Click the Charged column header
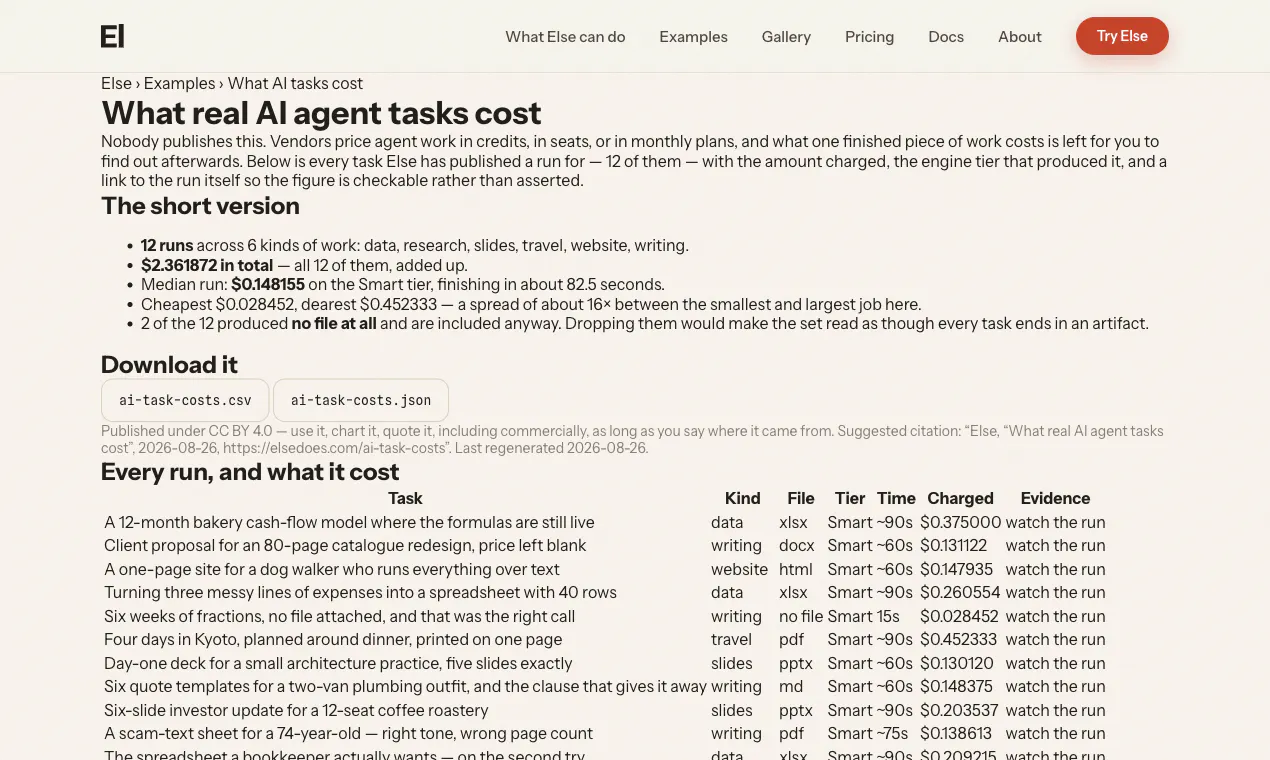Image resolution: width=1270 pixels, height=760 pixels. click(x=960, y=498)
